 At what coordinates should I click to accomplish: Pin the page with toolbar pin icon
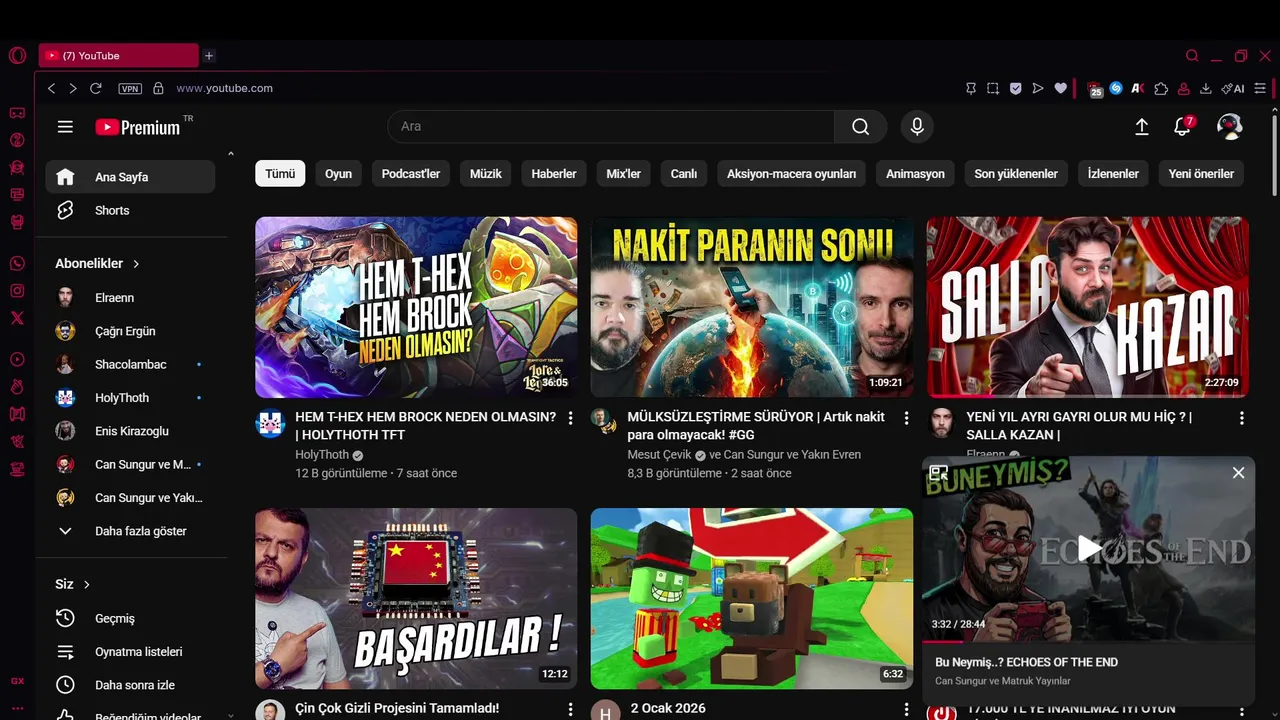971,88
